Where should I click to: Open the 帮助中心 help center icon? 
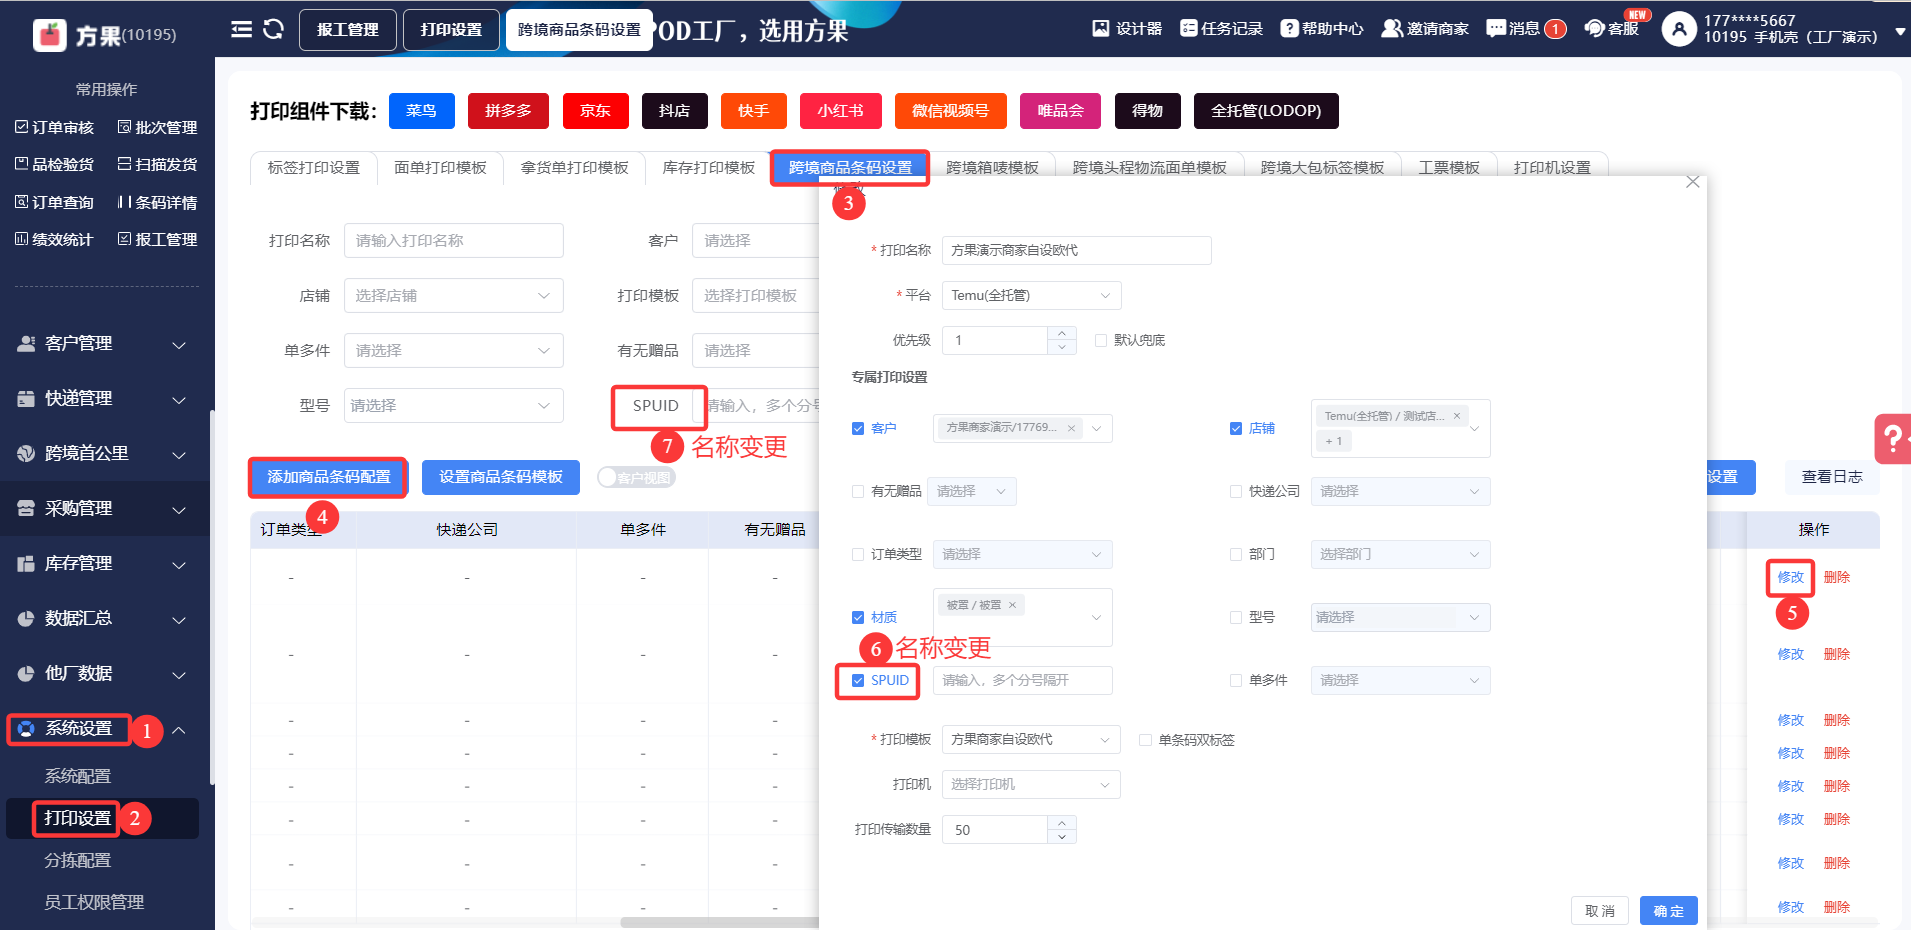pyautogui.click(x=1290, y=28)
